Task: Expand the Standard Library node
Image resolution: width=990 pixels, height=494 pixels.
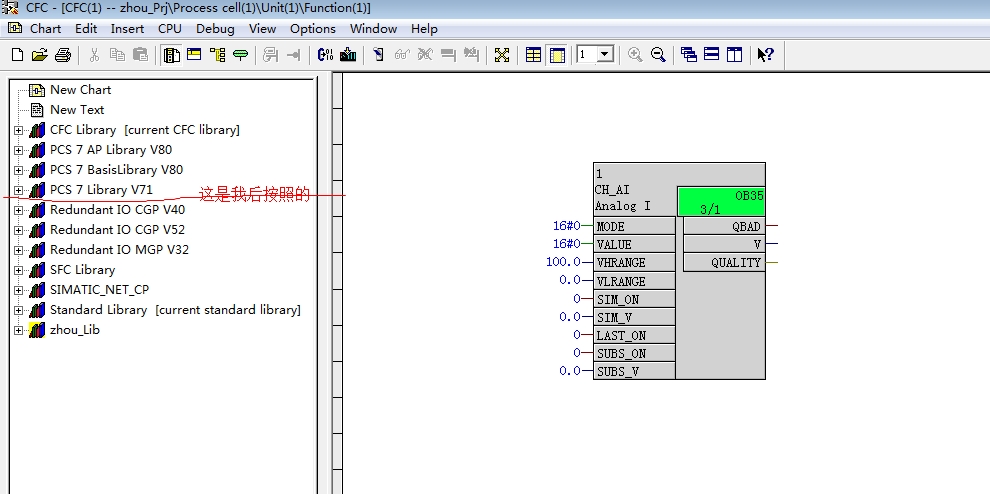Action: (x=18, y=311)
